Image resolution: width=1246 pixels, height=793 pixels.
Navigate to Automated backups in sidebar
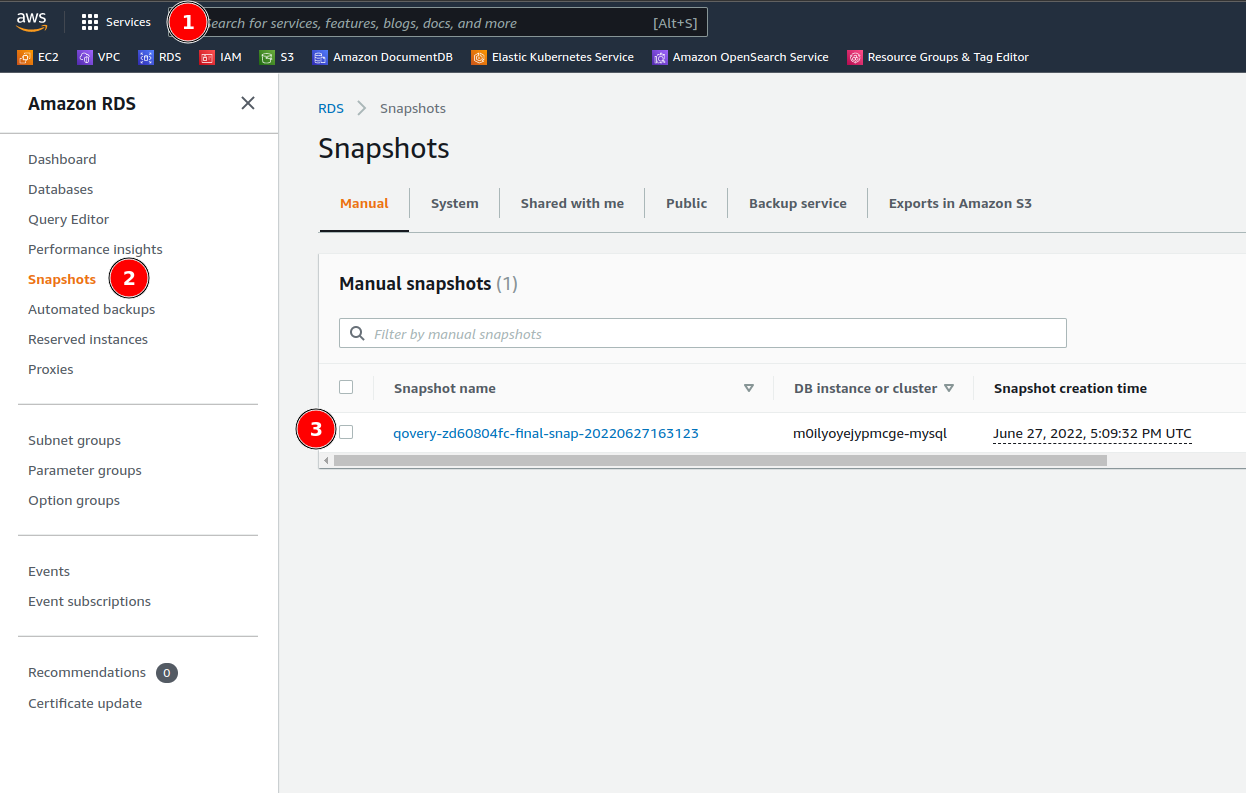point(91,309)
